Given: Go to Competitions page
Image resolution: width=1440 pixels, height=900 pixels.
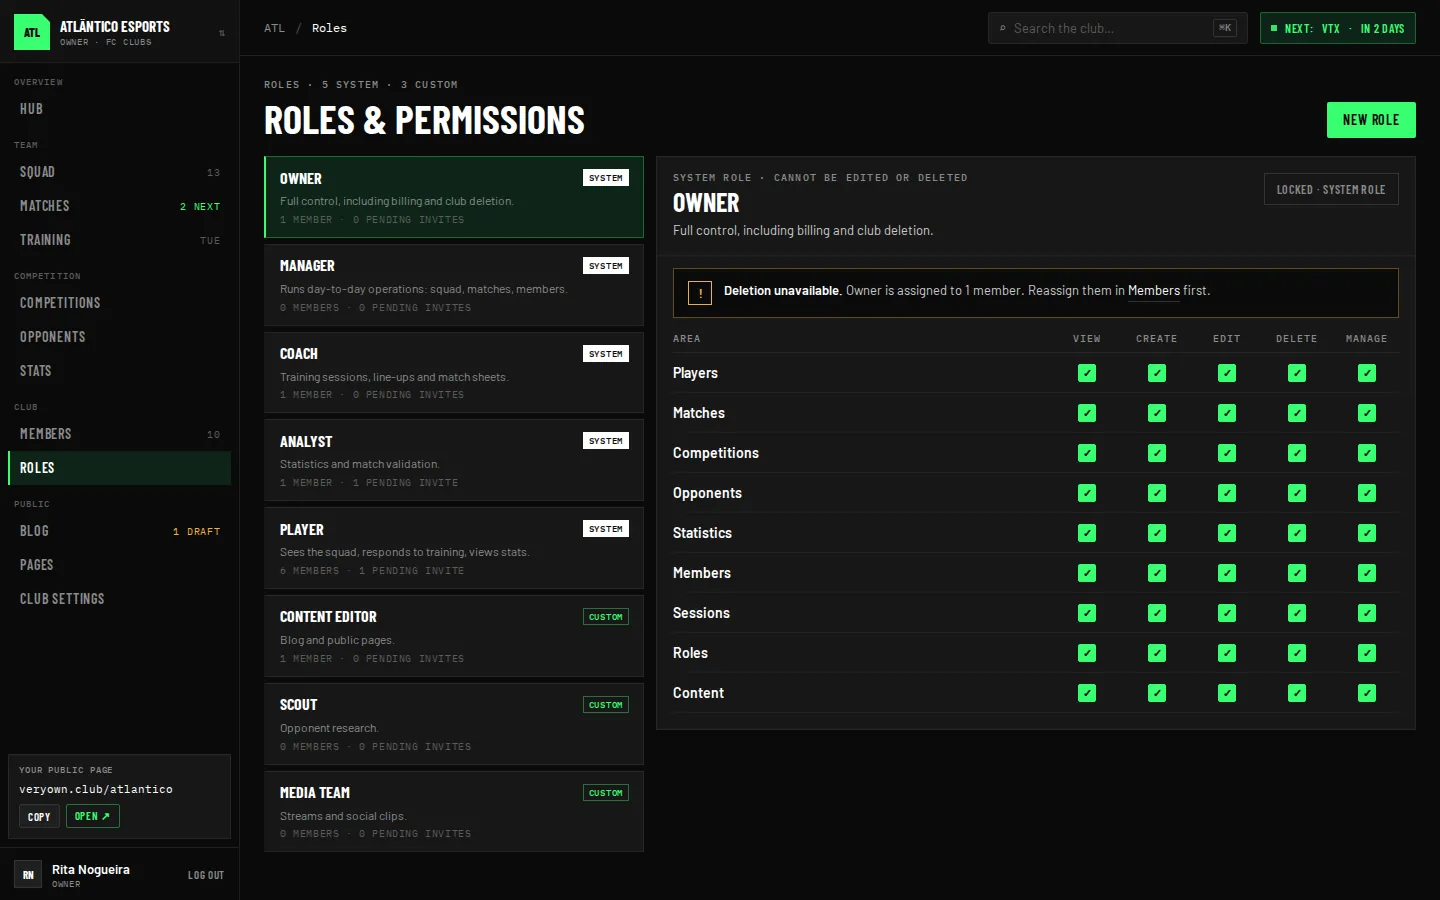Looking at the screenshot, I should pos(120,303).
